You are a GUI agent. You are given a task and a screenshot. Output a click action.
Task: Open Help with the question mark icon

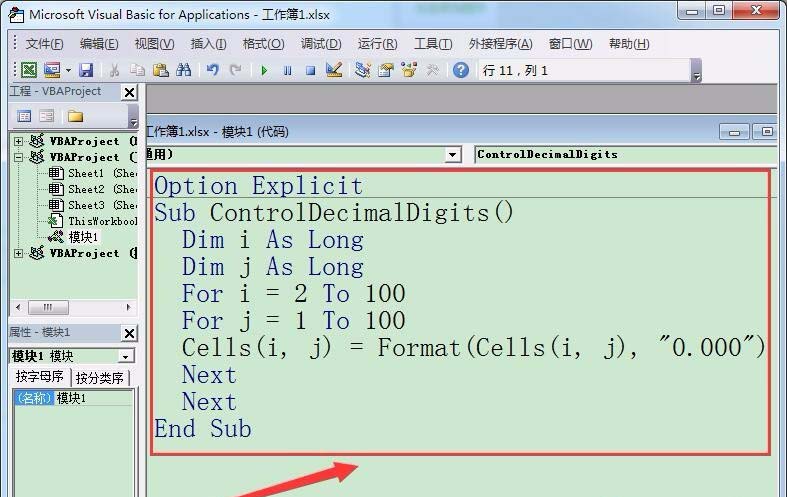pyautogui.click(x=460, y=70)
